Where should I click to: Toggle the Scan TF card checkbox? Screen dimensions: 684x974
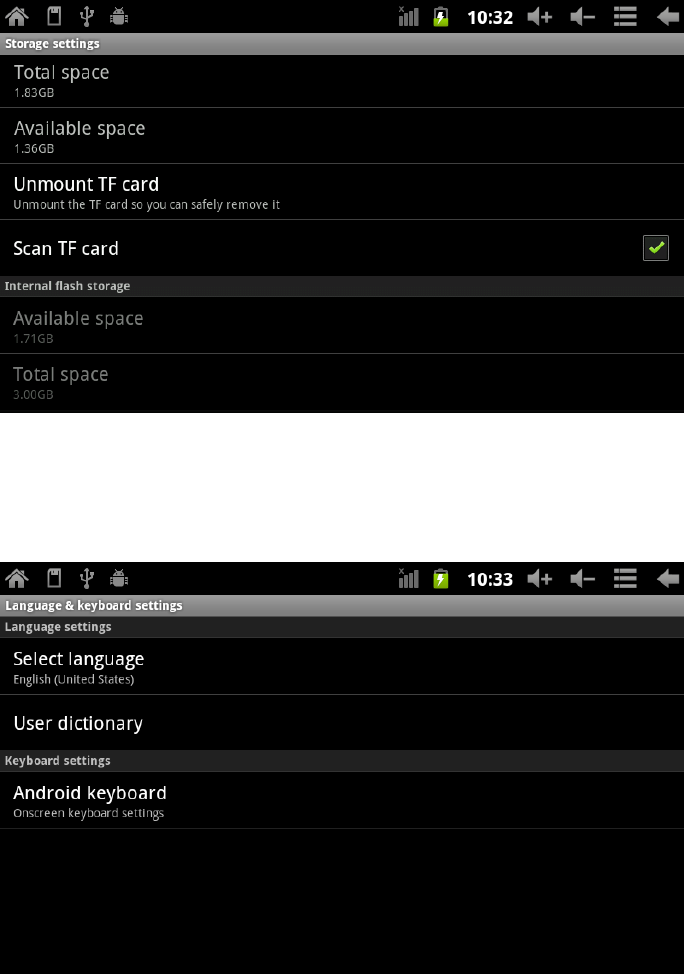coord(655,248)
